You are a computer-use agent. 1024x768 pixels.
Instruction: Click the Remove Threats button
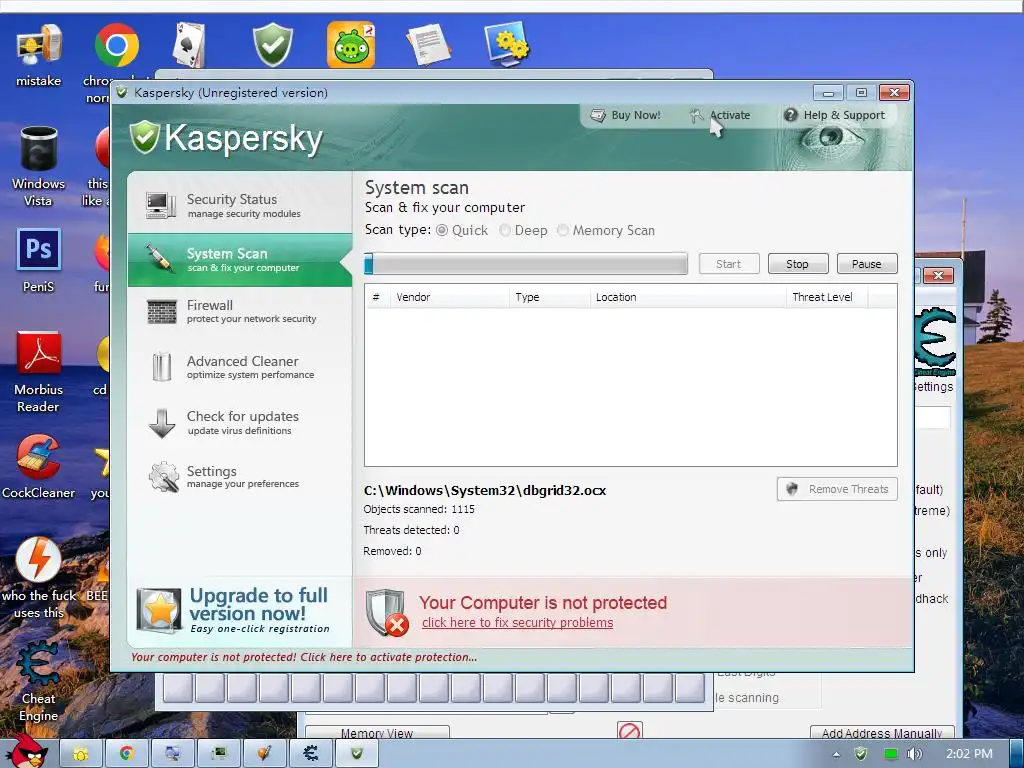pyautogui.click(x=837, y=489)
